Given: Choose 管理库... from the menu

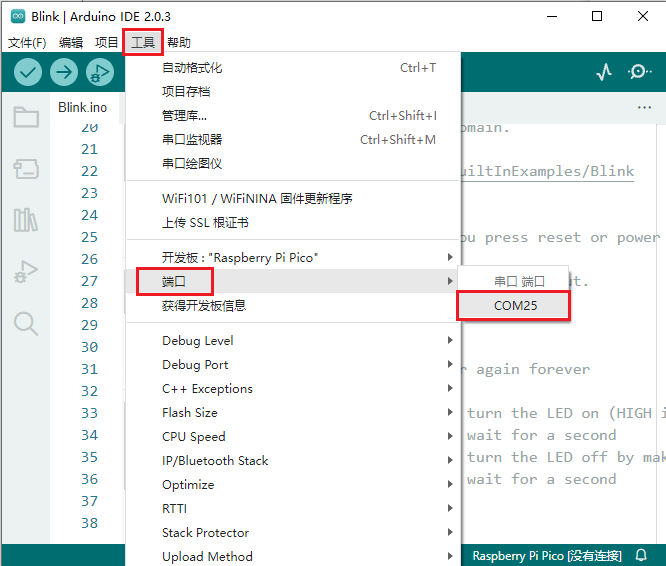Looking at the screenshot, I should pos(293,115).
